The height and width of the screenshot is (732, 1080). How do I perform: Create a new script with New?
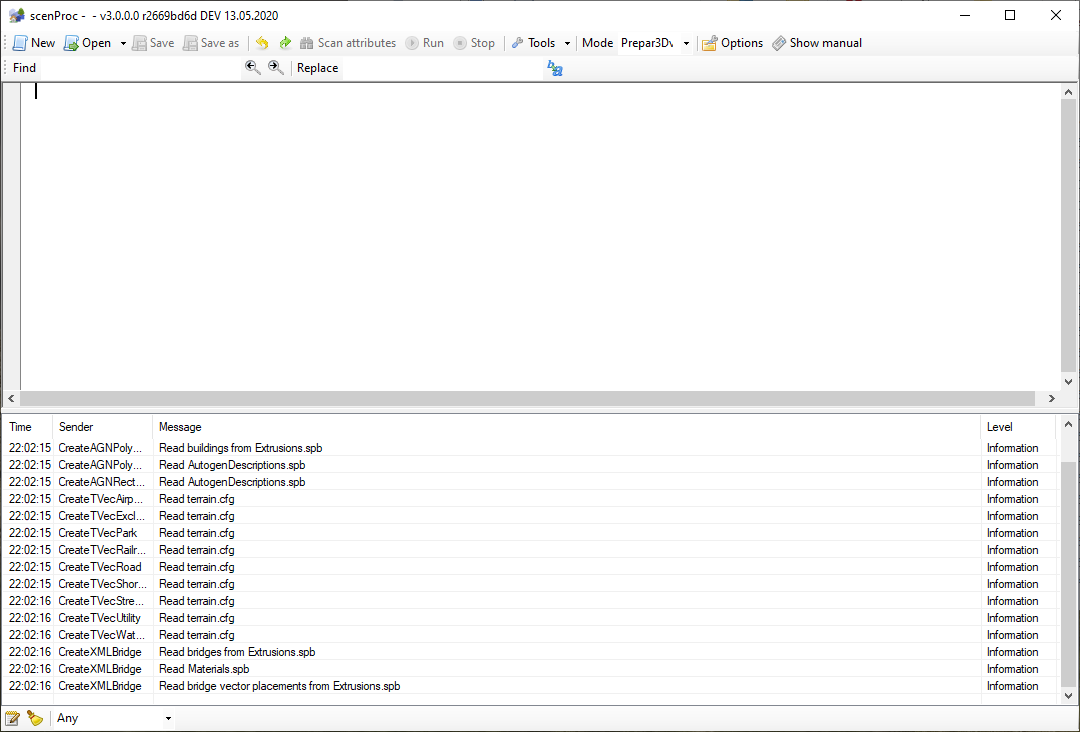tap(34, 43)
